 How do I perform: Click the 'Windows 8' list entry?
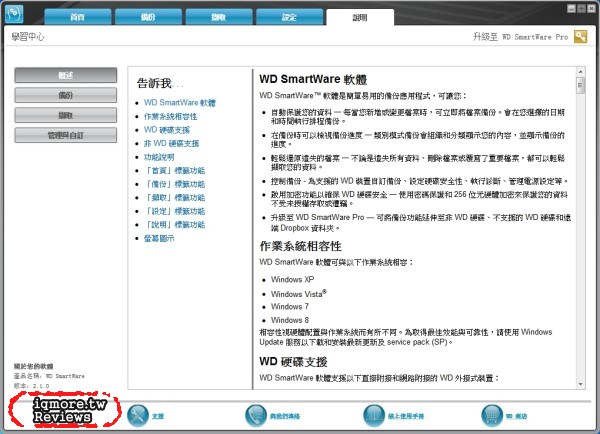(x=290, y=320)
